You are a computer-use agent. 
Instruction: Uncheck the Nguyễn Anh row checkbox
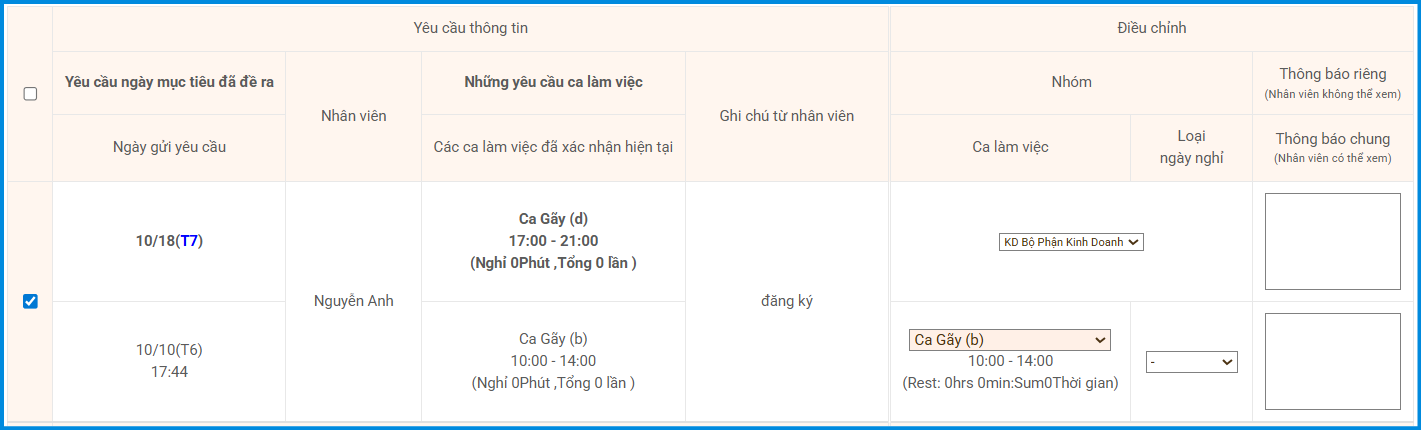30,301
